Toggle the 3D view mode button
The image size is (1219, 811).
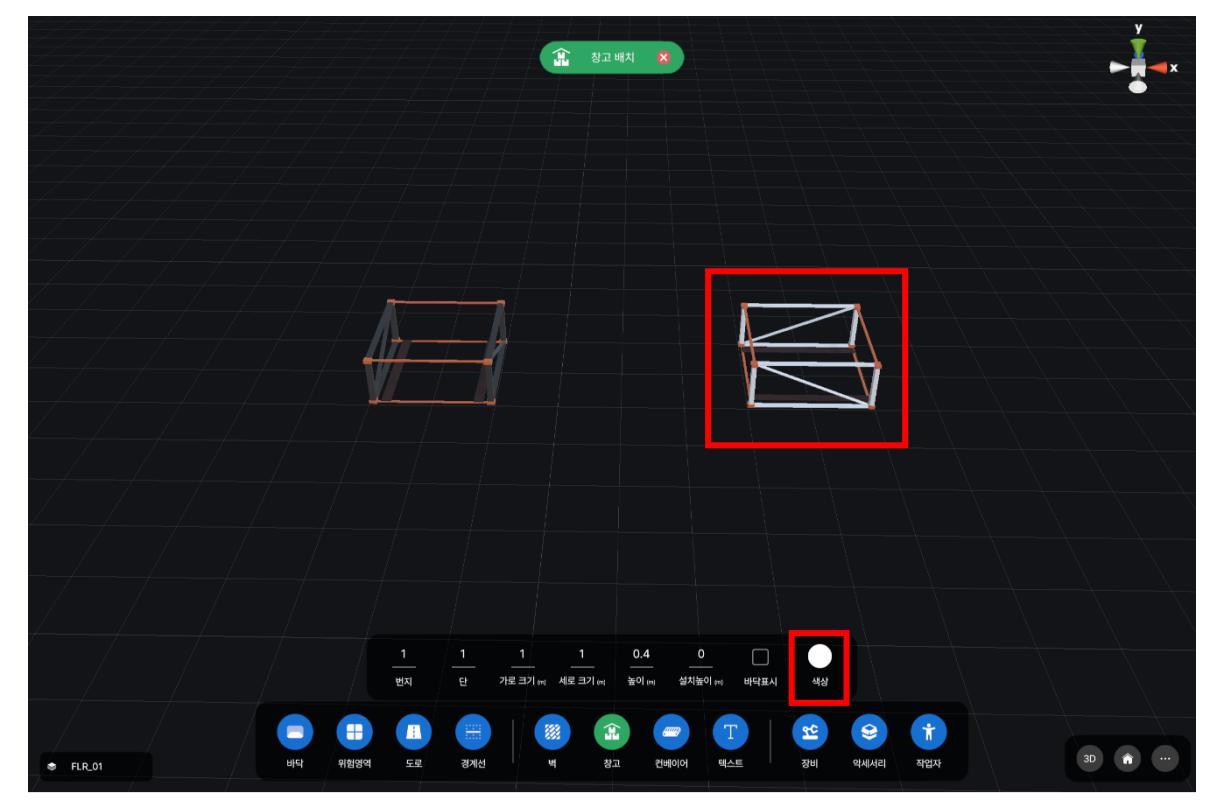(x=1091, y=759)
